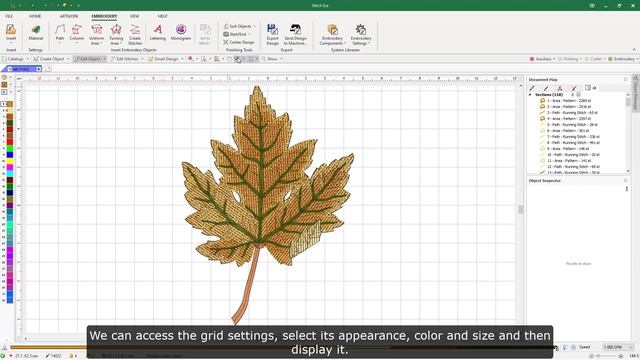The image size is (640, 360).
Task: Open the Material settings
Action: point(36,33)
